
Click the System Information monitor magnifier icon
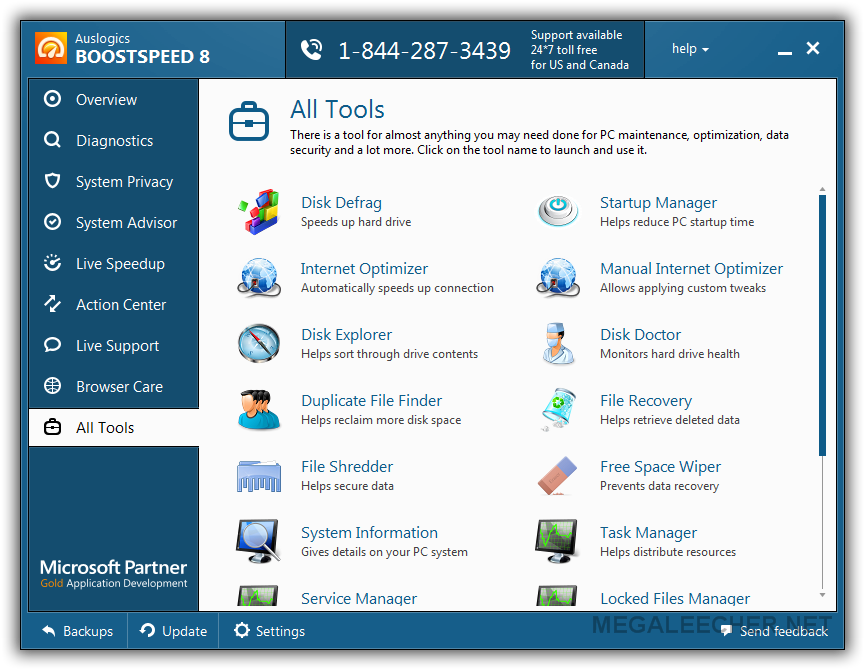(258, 541)
